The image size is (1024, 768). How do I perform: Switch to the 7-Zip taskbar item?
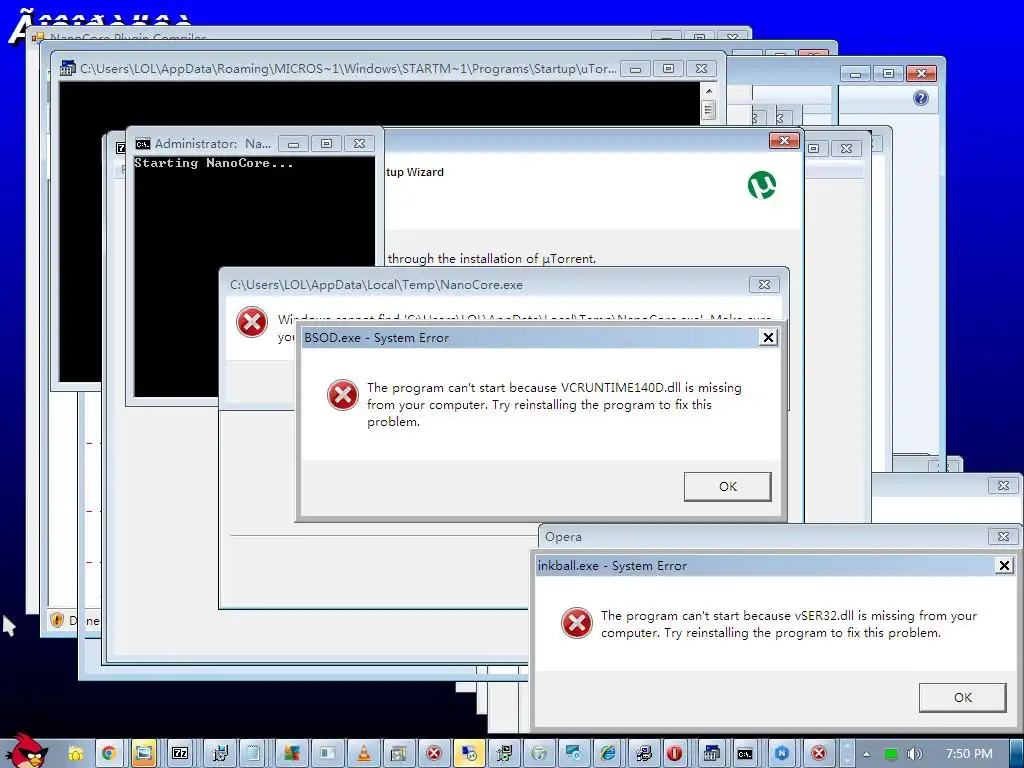click(x=180, y=754)
